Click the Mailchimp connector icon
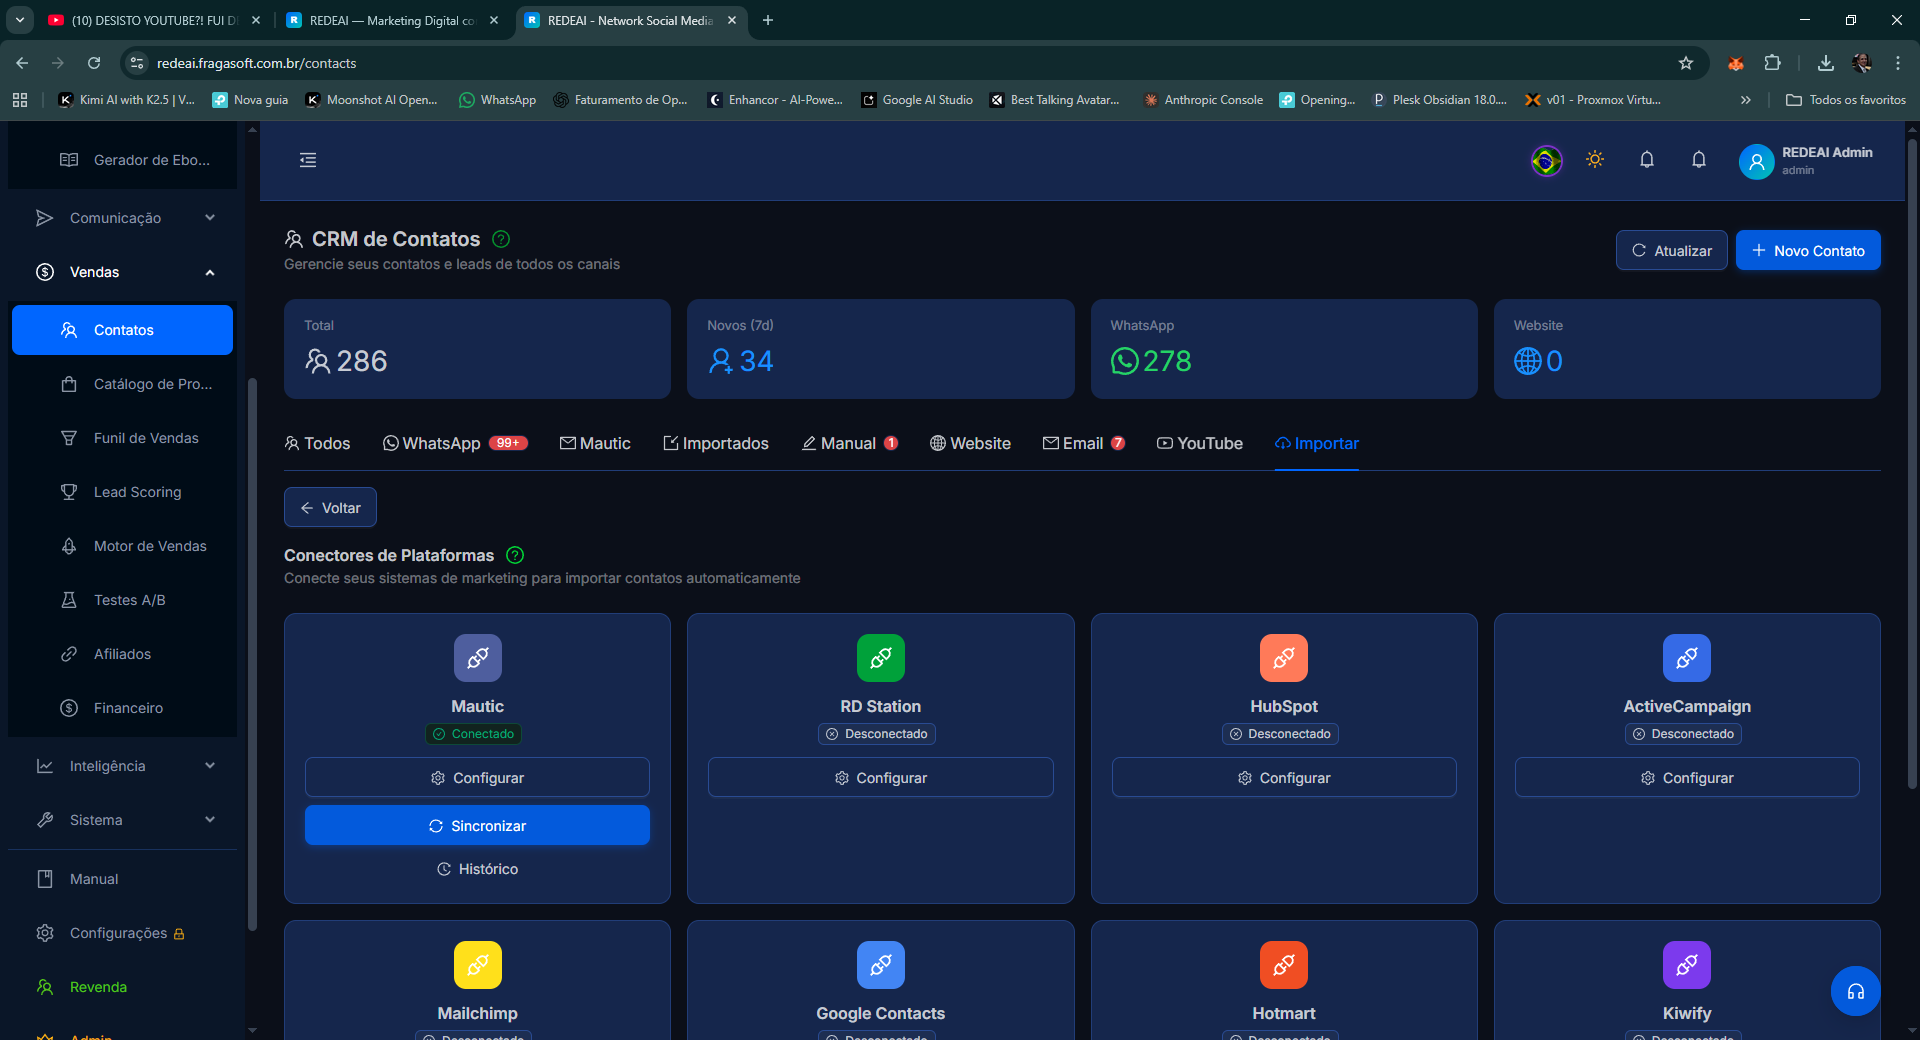This screenshot has width=1920, height=1040. tap(478, 965)
